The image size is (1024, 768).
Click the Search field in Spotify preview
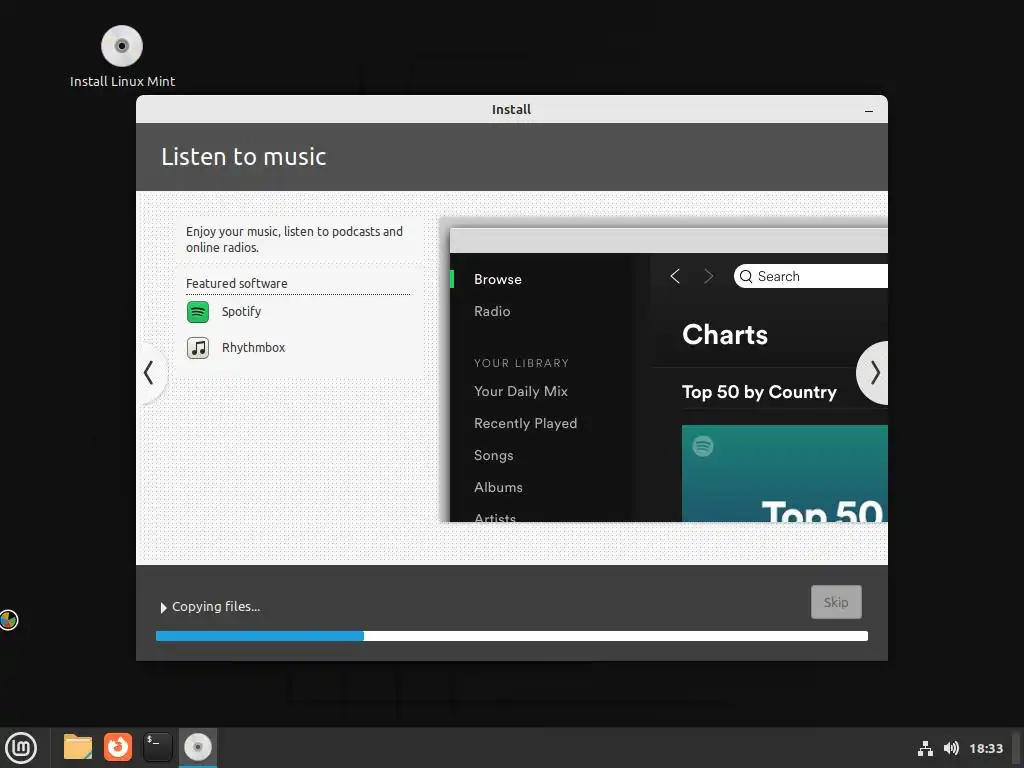click(x=810, y=276)
